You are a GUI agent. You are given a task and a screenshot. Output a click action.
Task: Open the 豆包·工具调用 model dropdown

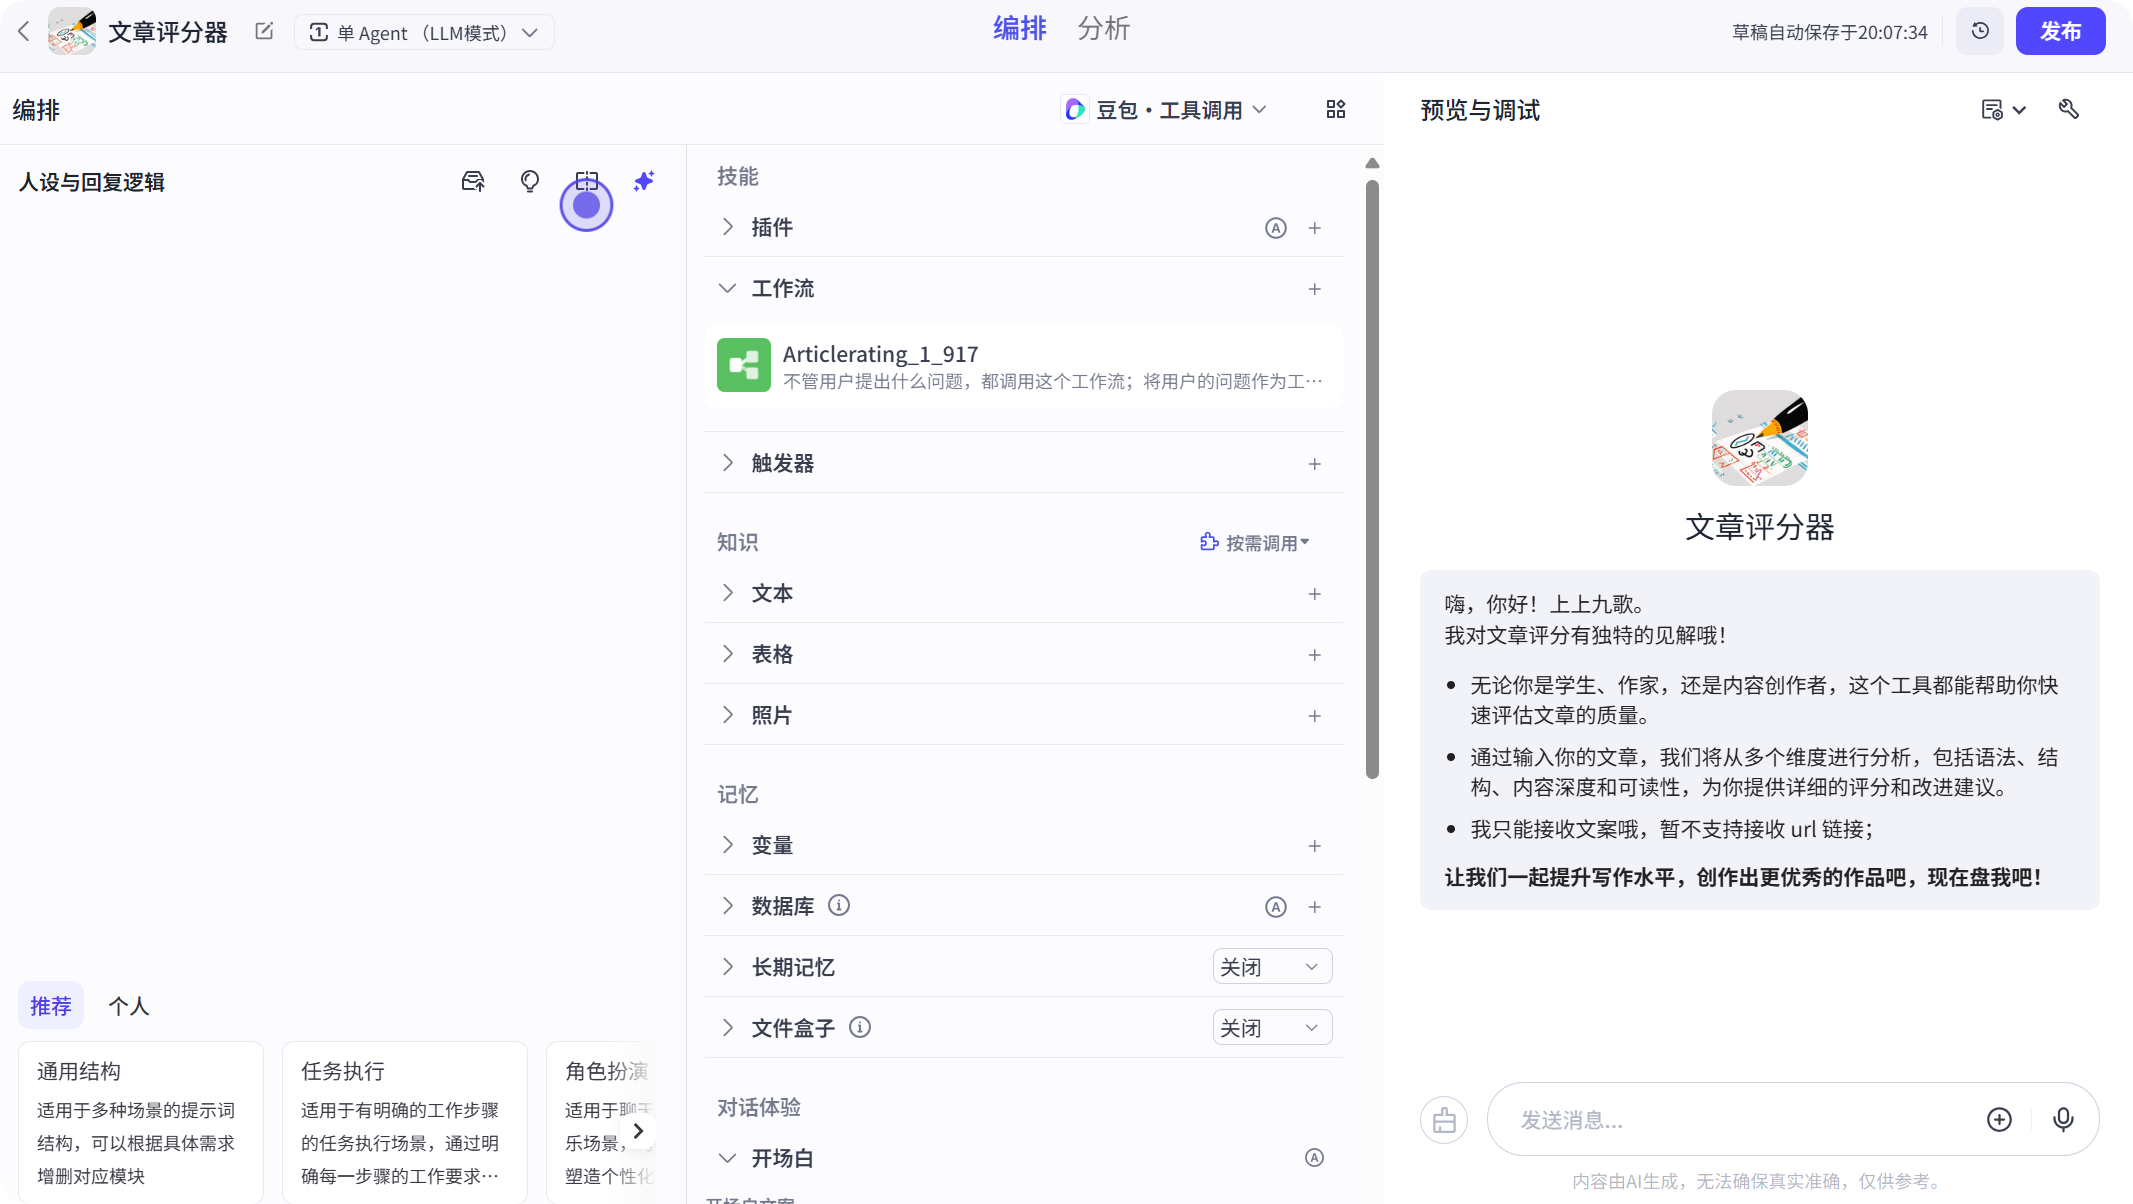[1166, 110]
